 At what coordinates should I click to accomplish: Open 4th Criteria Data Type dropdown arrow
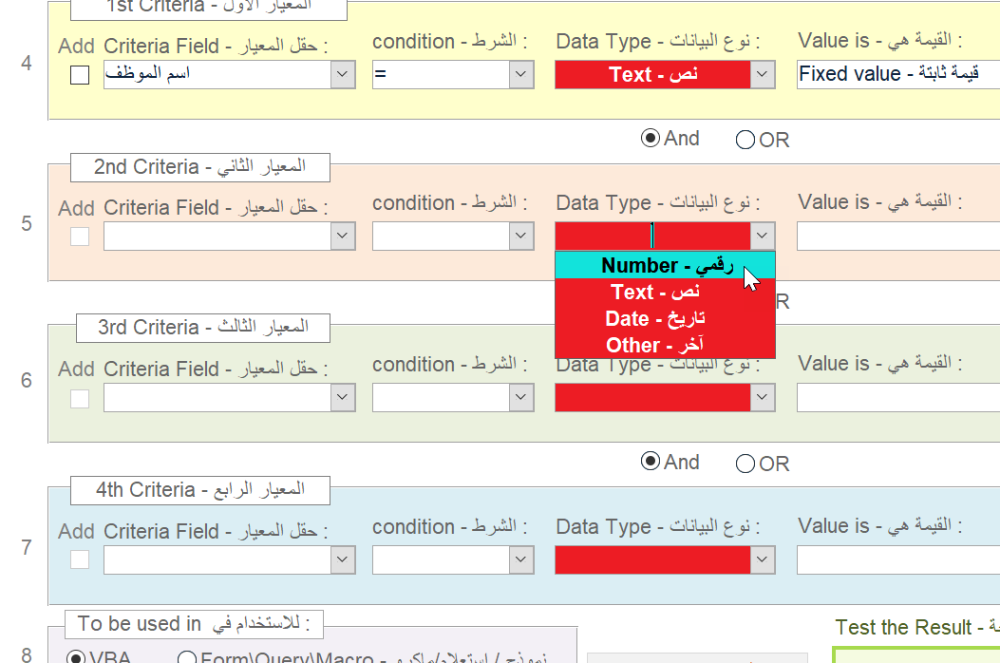pos(762,560)
